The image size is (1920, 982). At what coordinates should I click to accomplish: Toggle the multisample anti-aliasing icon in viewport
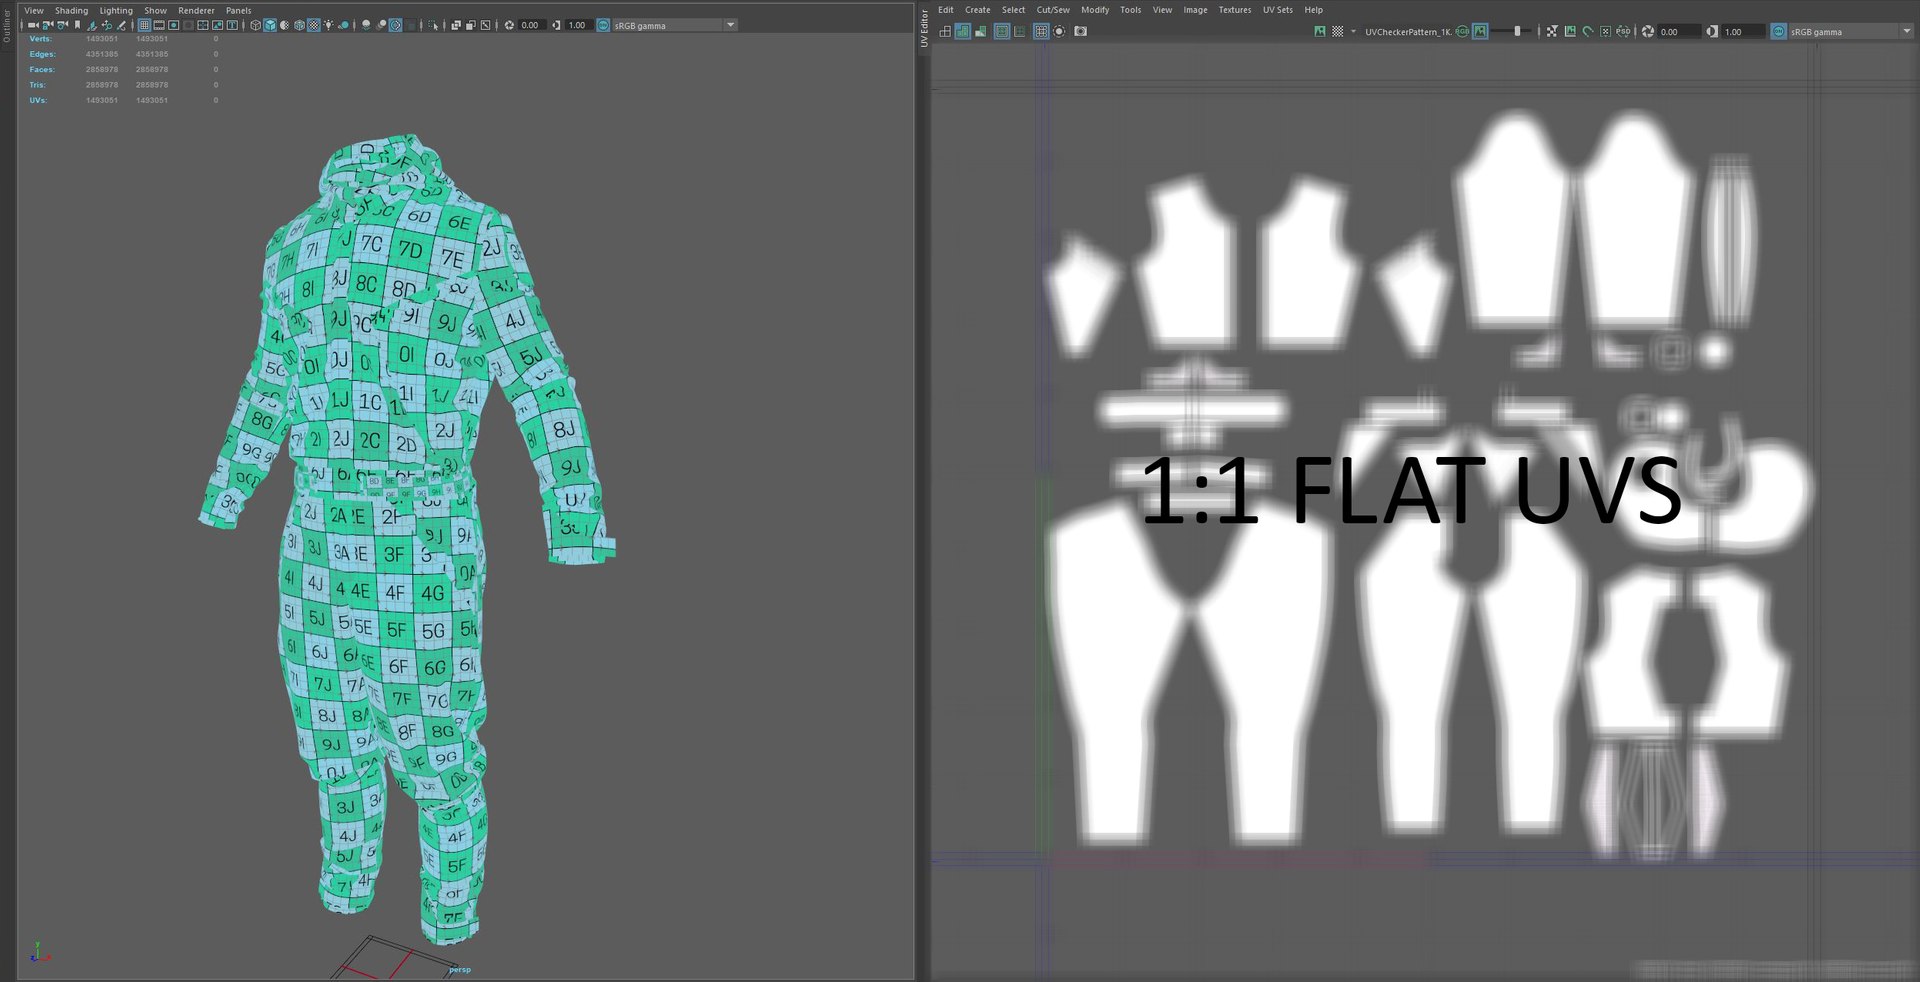pyautogui.click(x=395, y=25)
